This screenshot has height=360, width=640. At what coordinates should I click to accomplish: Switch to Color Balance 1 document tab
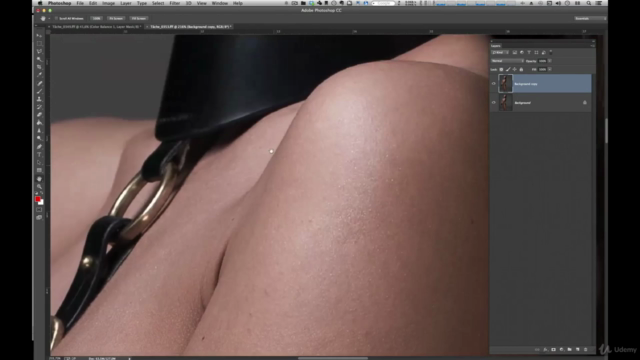coord(96,27)
